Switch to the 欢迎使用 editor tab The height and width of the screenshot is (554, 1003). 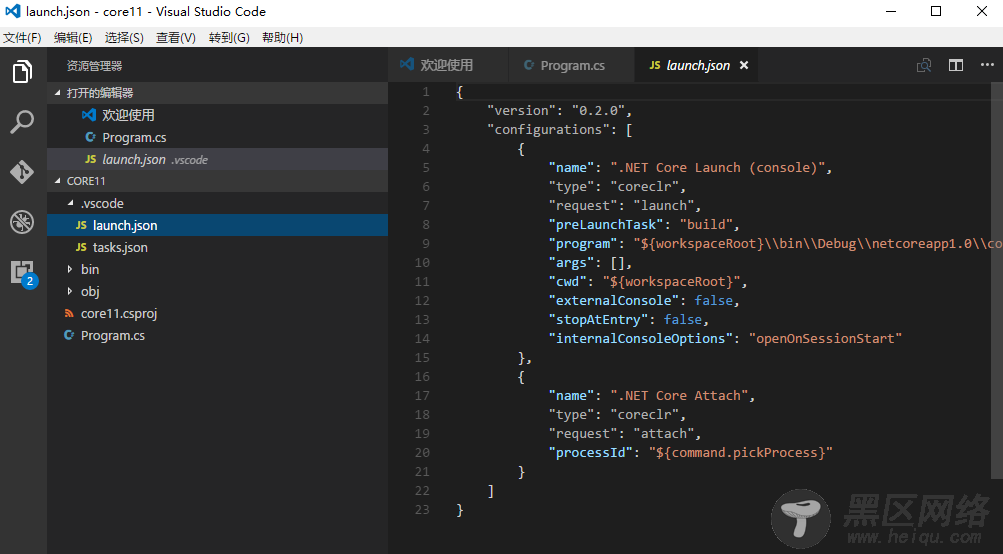(448, 65)
